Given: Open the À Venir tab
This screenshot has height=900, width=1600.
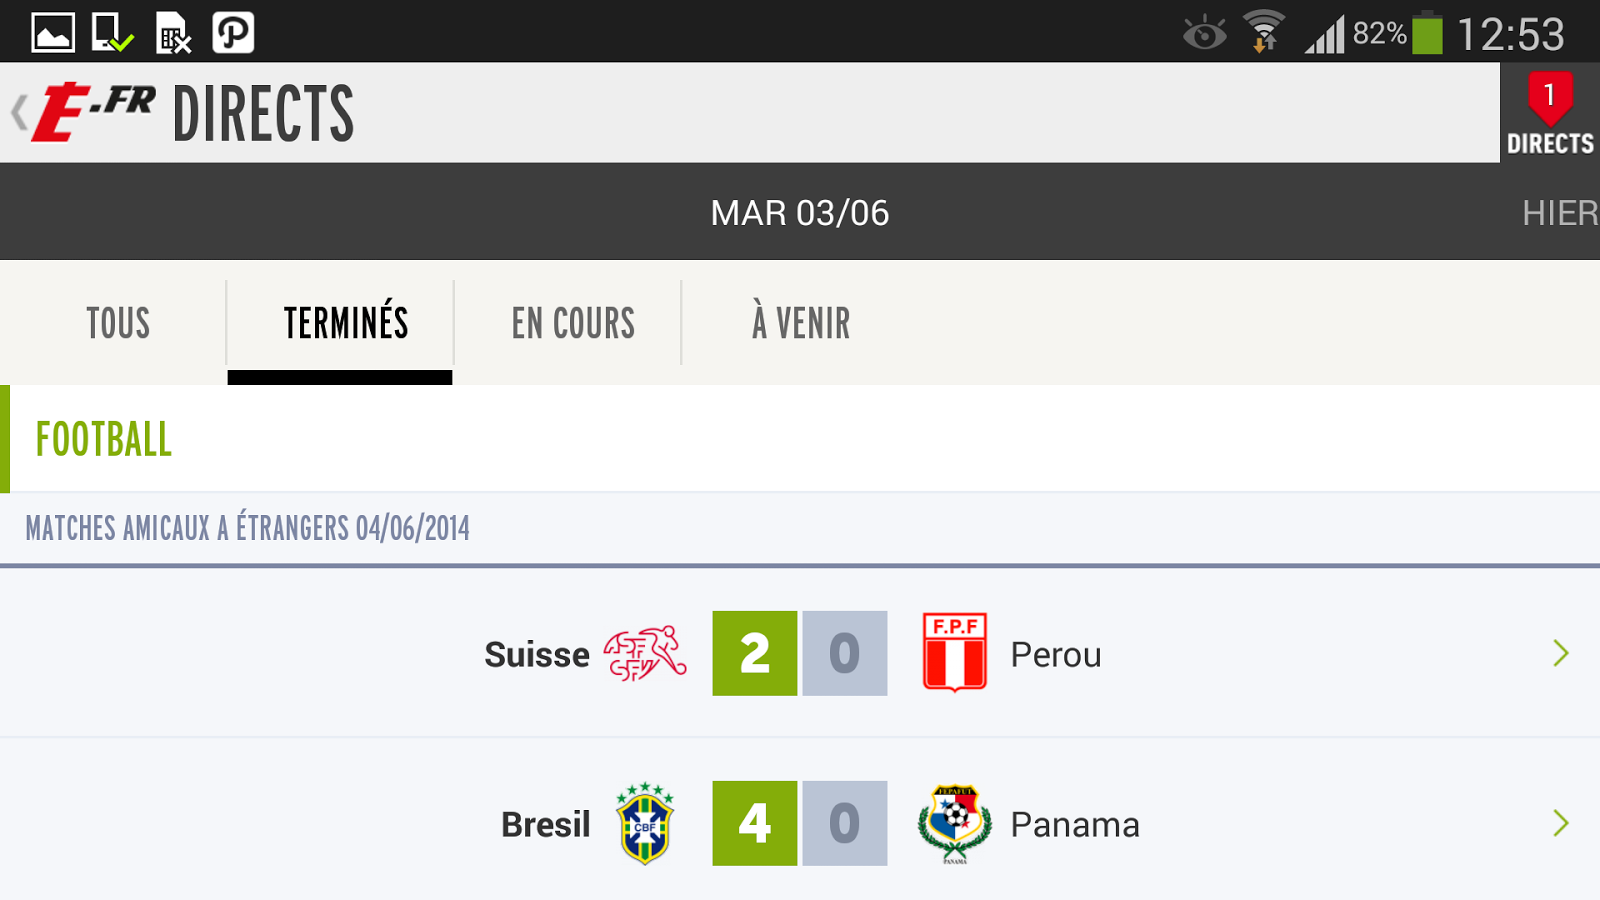Looking at the screenshot, I should click(801, 323).
